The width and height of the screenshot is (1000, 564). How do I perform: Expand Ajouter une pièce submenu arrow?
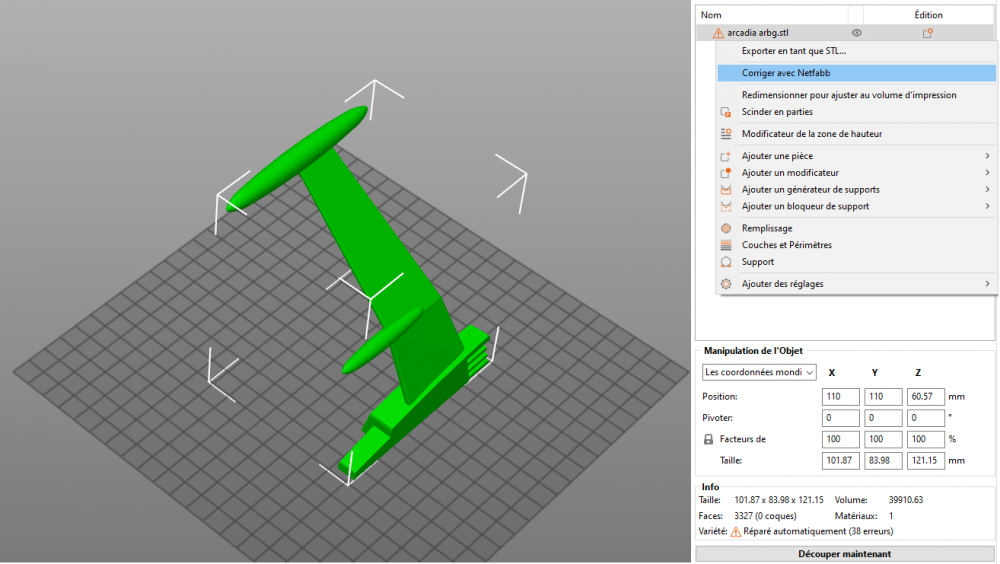point(987,156)
